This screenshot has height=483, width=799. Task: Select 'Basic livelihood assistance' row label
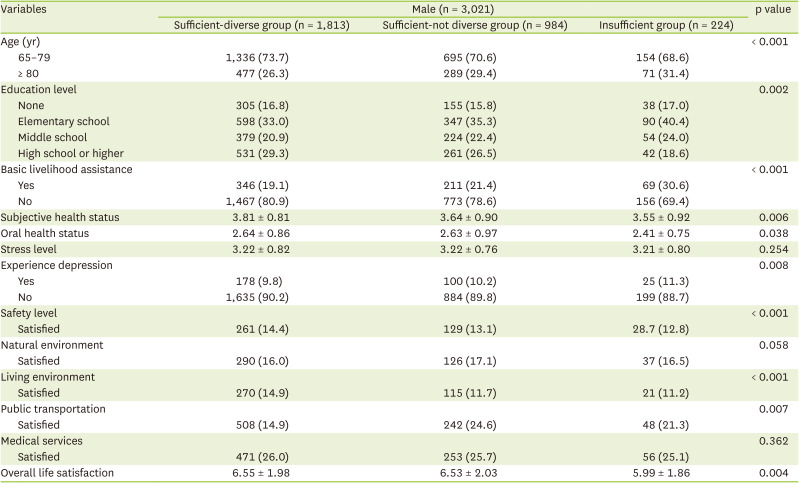[66, 170]
